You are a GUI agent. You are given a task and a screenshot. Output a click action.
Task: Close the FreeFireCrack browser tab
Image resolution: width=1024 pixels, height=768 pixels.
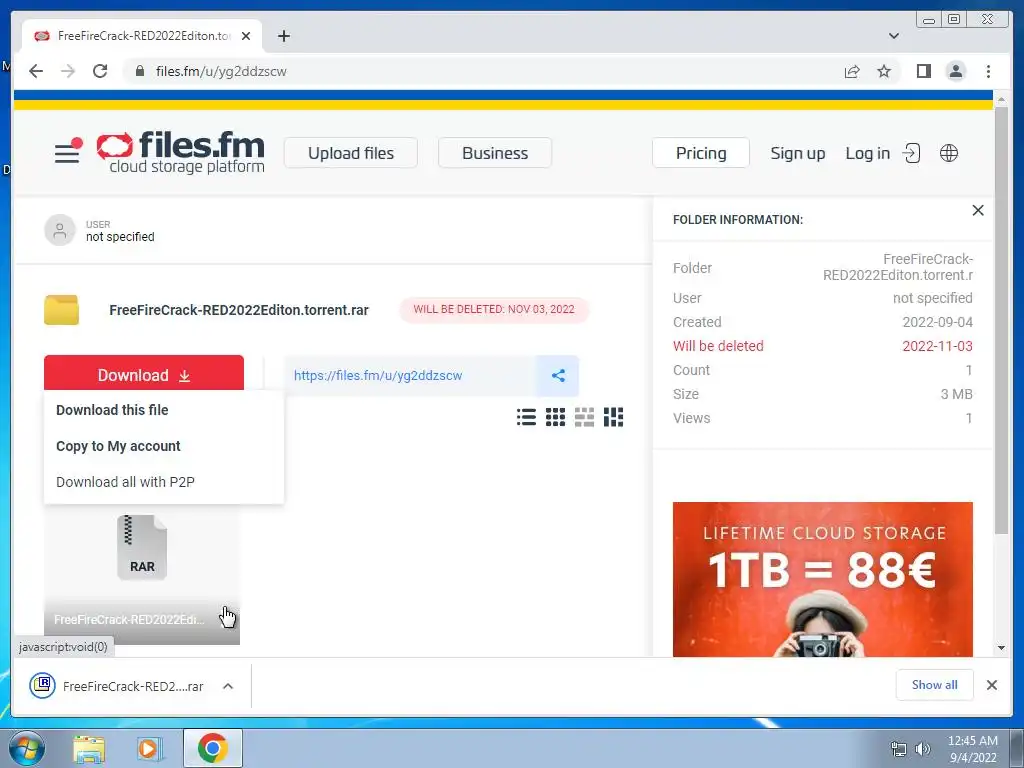click(246, 36)
